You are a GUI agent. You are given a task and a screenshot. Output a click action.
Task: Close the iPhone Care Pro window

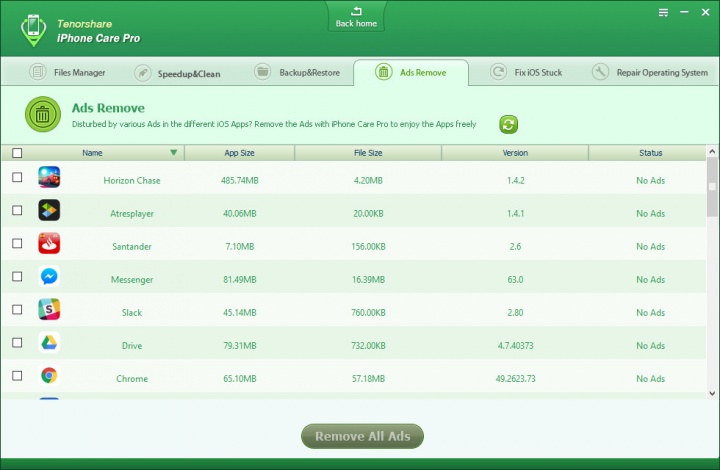pyautogui.click(x=706, y=12)
